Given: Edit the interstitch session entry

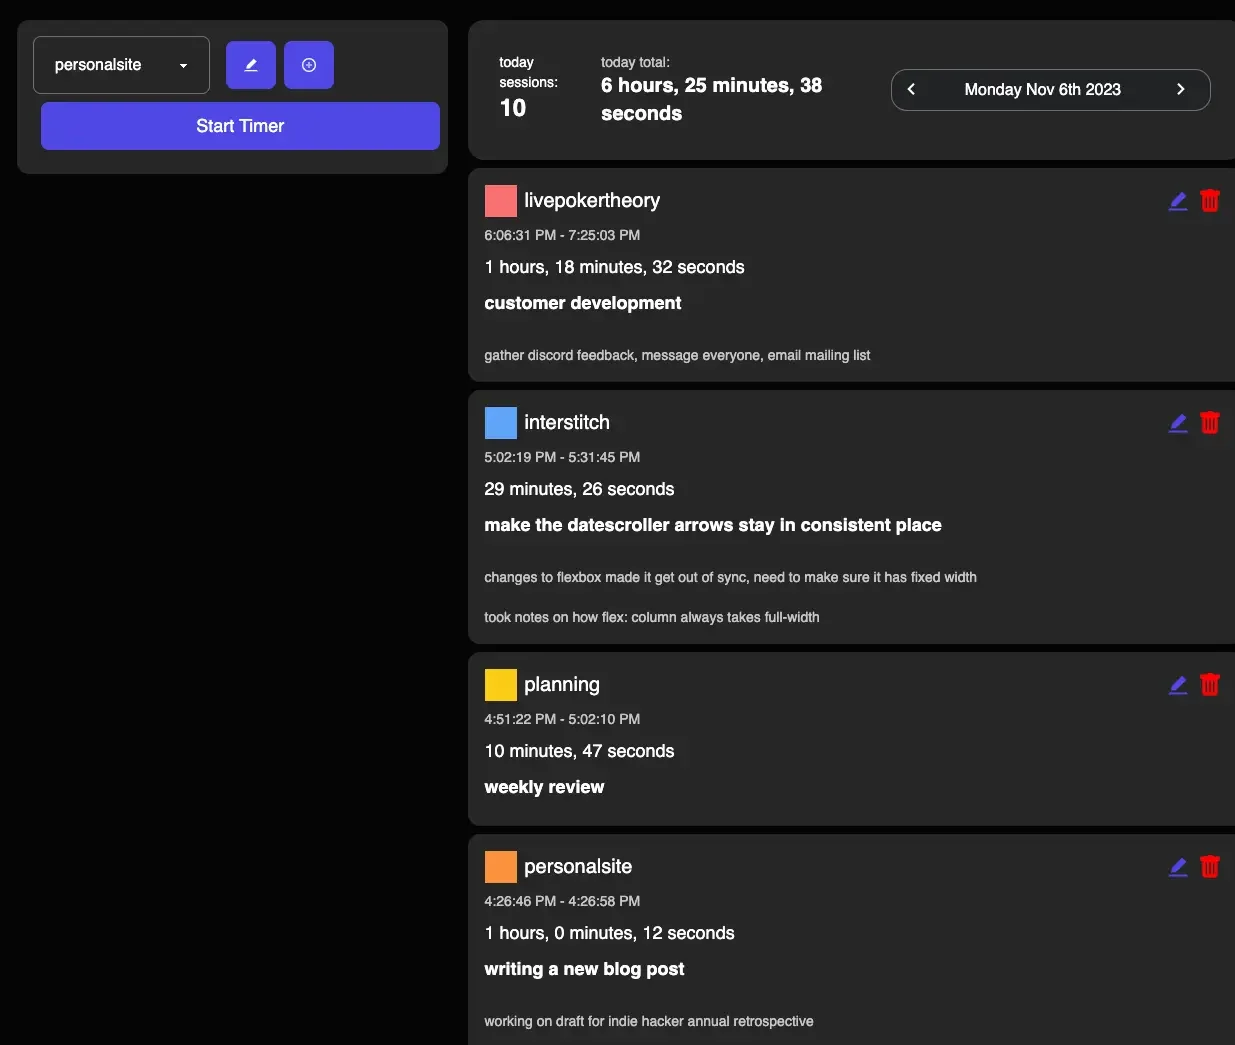Looking at the screenshot, I should click(1178, 423).
